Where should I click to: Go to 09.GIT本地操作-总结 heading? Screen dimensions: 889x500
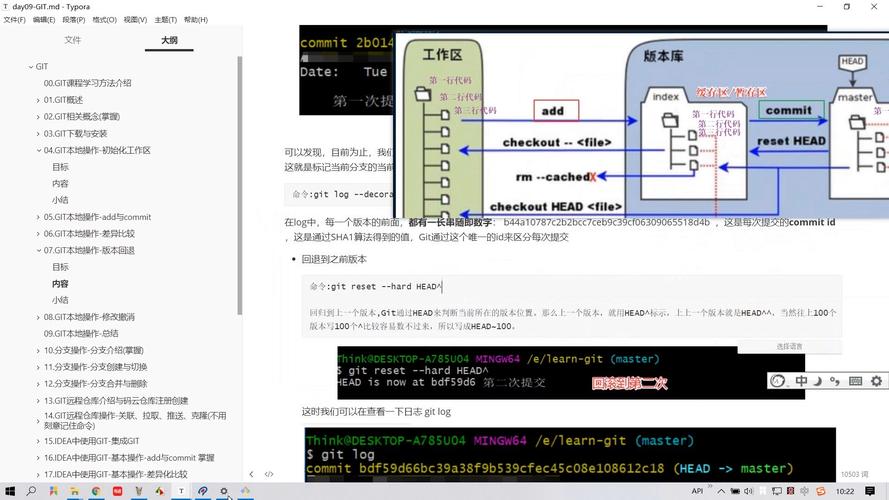click(x=81, y=333)
